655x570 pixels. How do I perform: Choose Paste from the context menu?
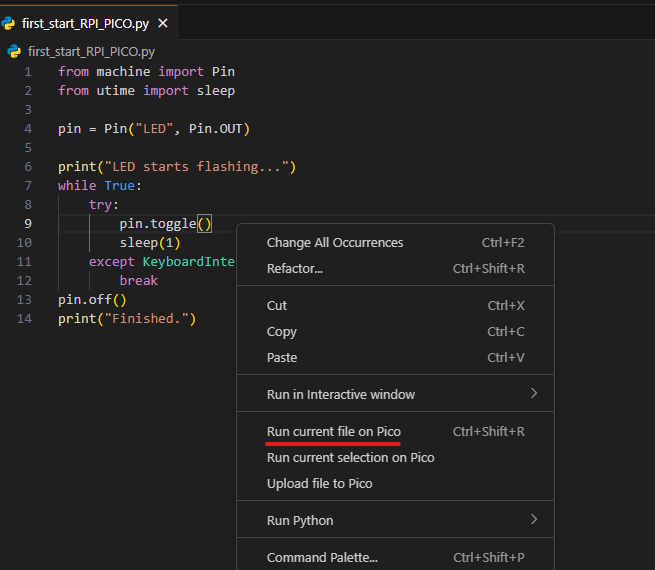(x=395, y=357)
